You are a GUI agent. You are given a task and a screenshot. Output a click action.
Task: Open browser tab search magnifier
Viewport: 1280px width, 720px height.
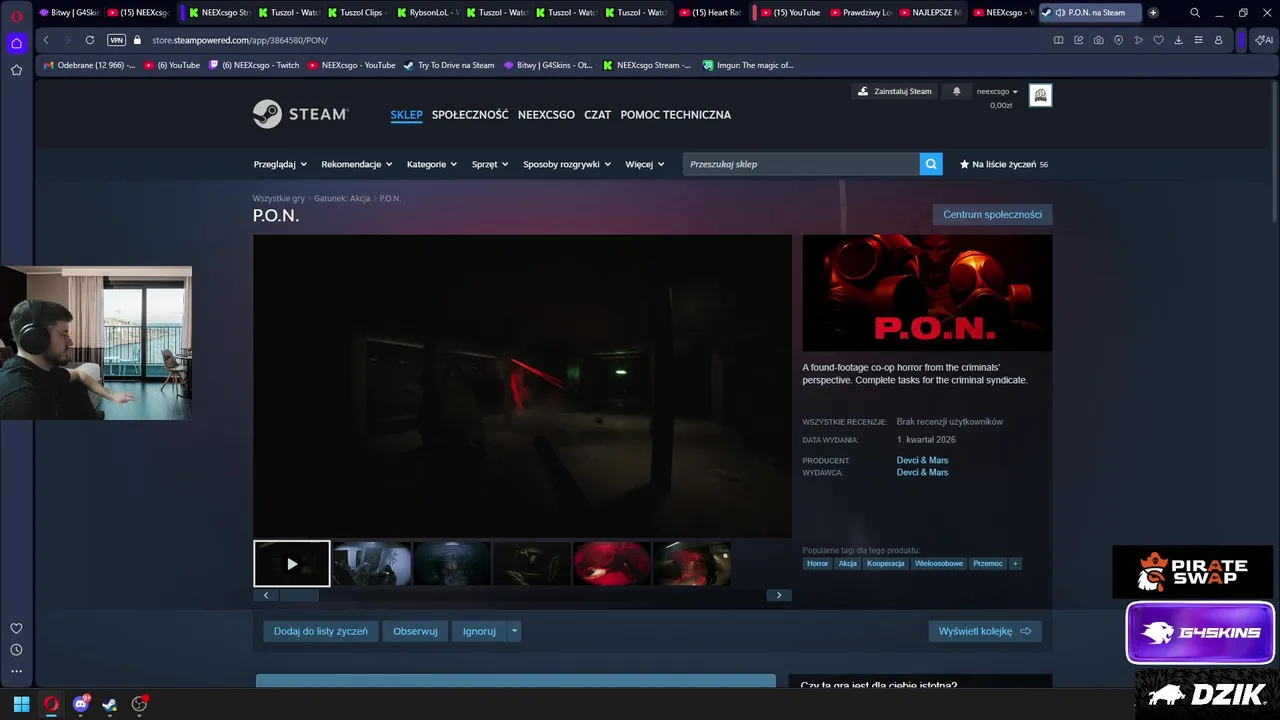pos(1195,12)
